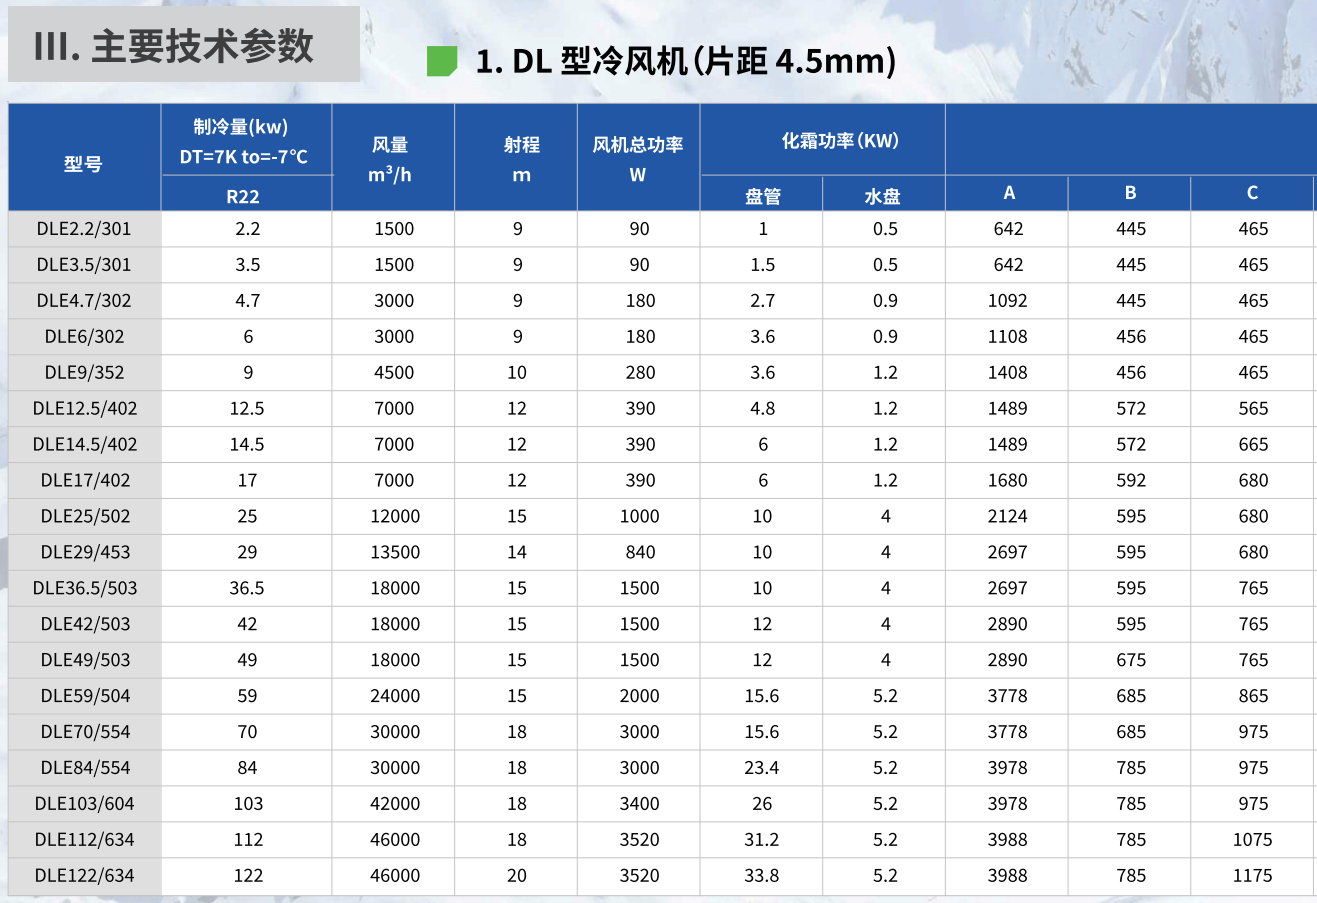
Task: Select the 射程 value '20' in the last row
Action: (516, 875)
